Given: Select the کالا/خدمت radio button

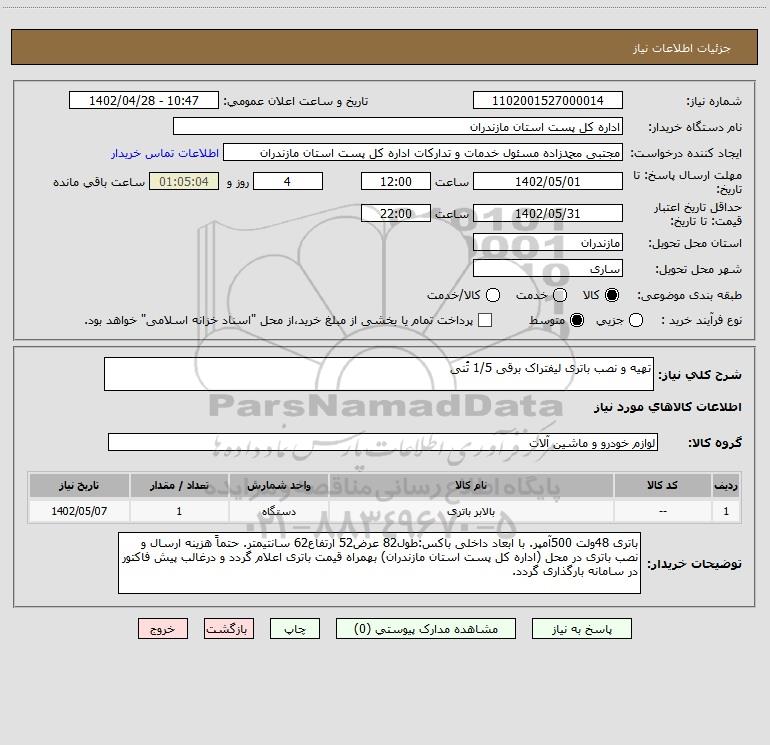Looking at the screenshot, I should (x=493, y=295).
